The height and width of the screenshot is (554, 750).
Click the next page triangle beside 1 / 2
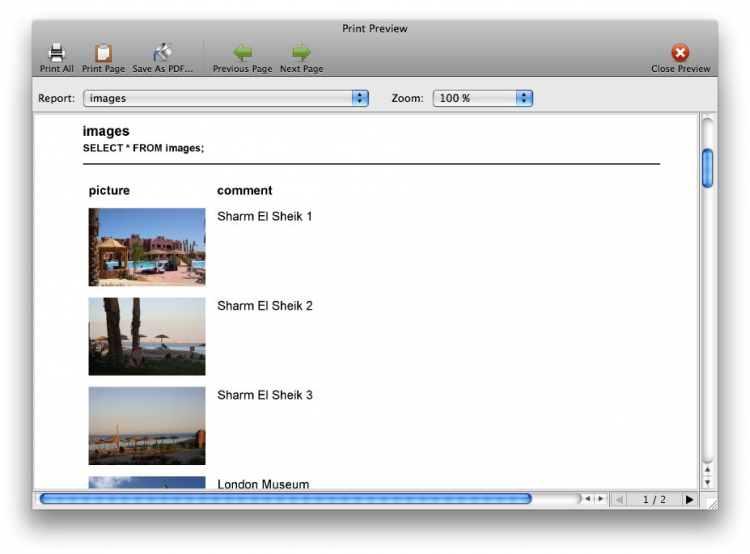point(689,499)
